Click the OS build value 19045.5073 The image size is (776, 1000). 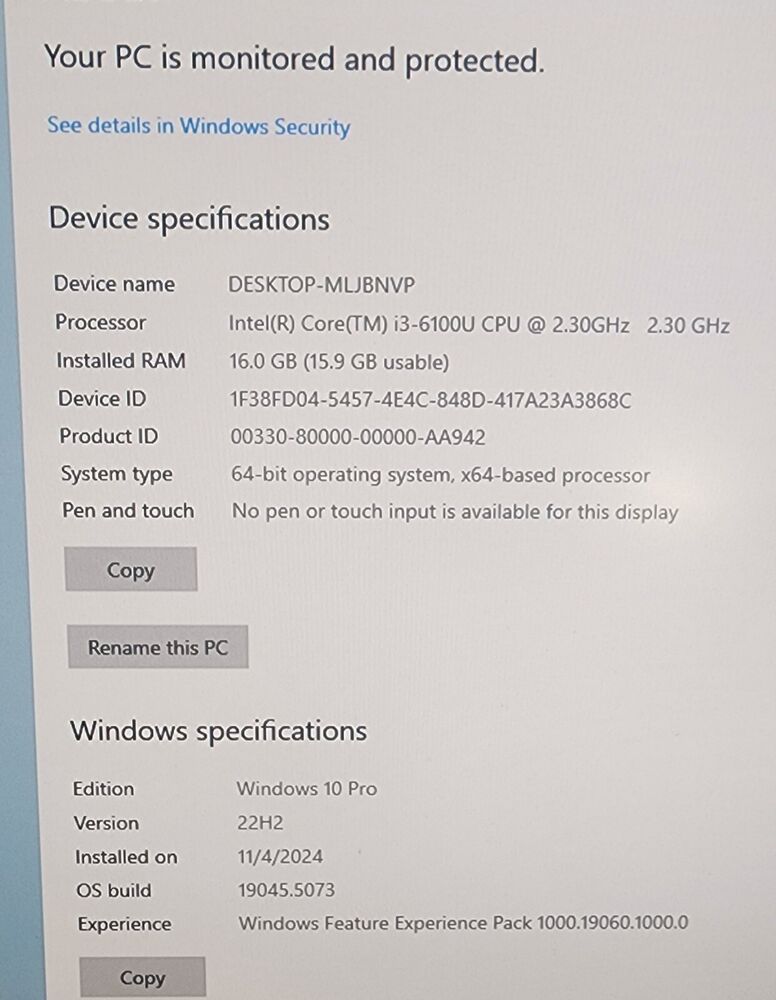click(286, 890)
